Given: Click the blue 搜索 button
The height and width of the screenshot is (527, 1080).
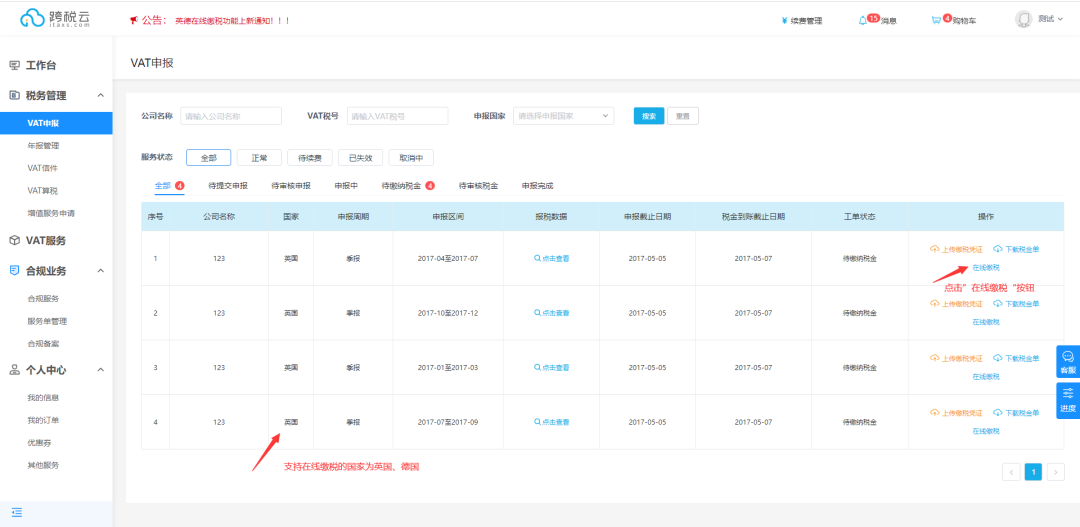Looking at the screenshot, I should (x=649, y=116).
